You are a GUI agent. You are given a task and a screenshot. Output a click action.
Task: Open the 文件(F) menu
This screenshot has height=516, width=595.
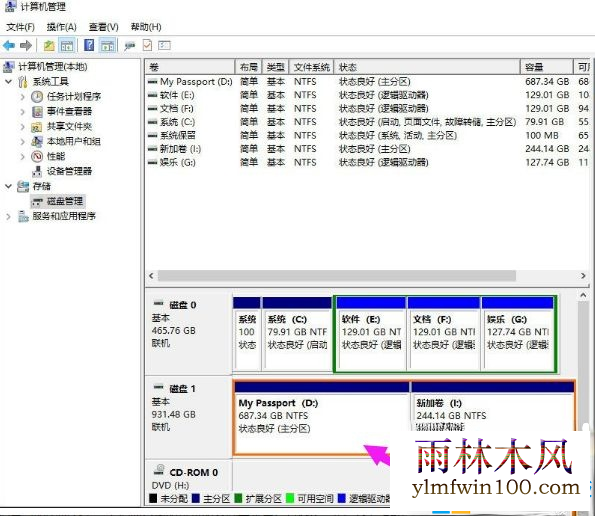20,27
